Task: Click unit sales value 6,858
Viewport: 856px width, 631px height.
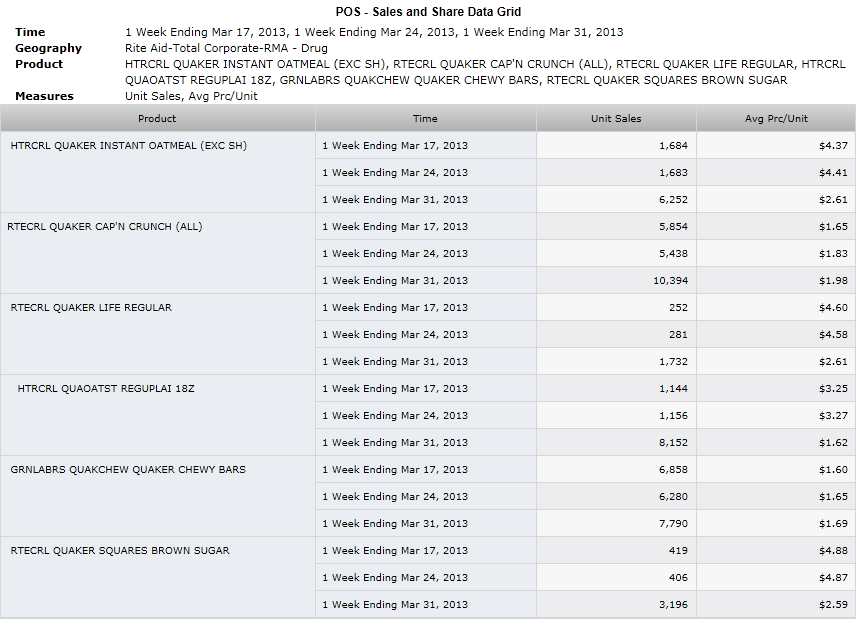Action: click(x=673, y=470)
